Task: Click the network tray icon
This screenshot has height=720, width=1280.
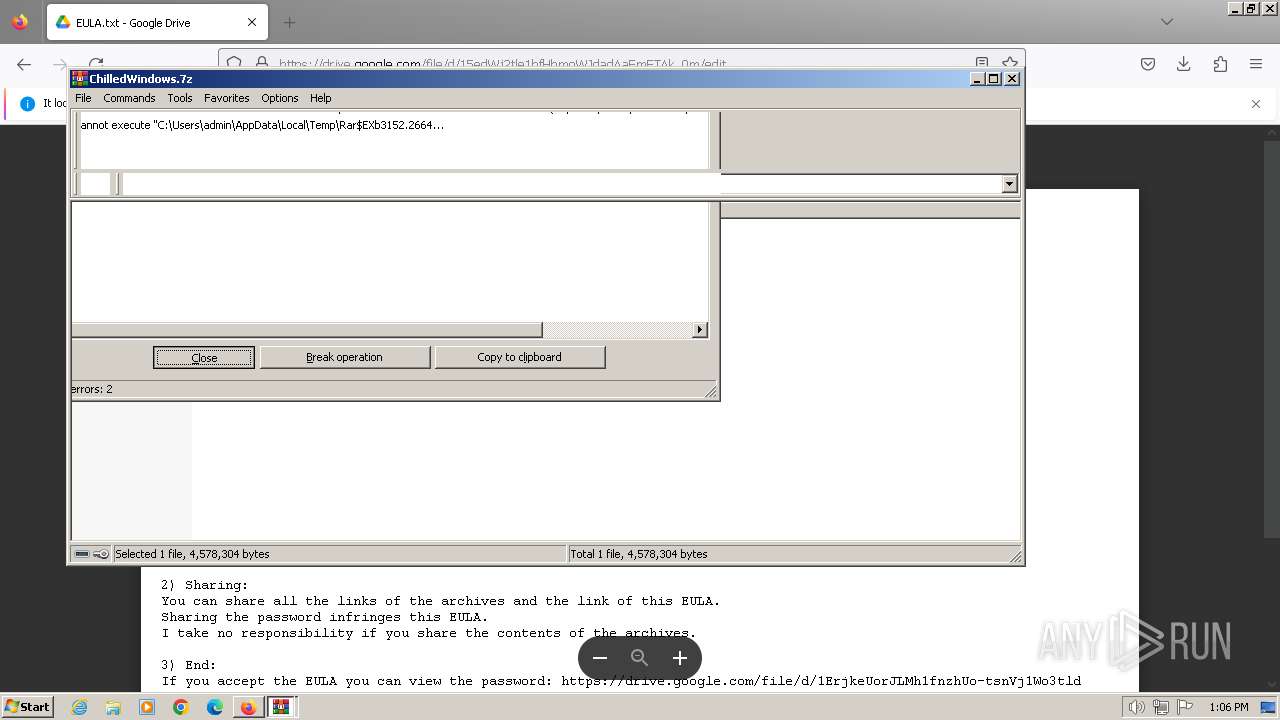Action: tap(1161, 707)
